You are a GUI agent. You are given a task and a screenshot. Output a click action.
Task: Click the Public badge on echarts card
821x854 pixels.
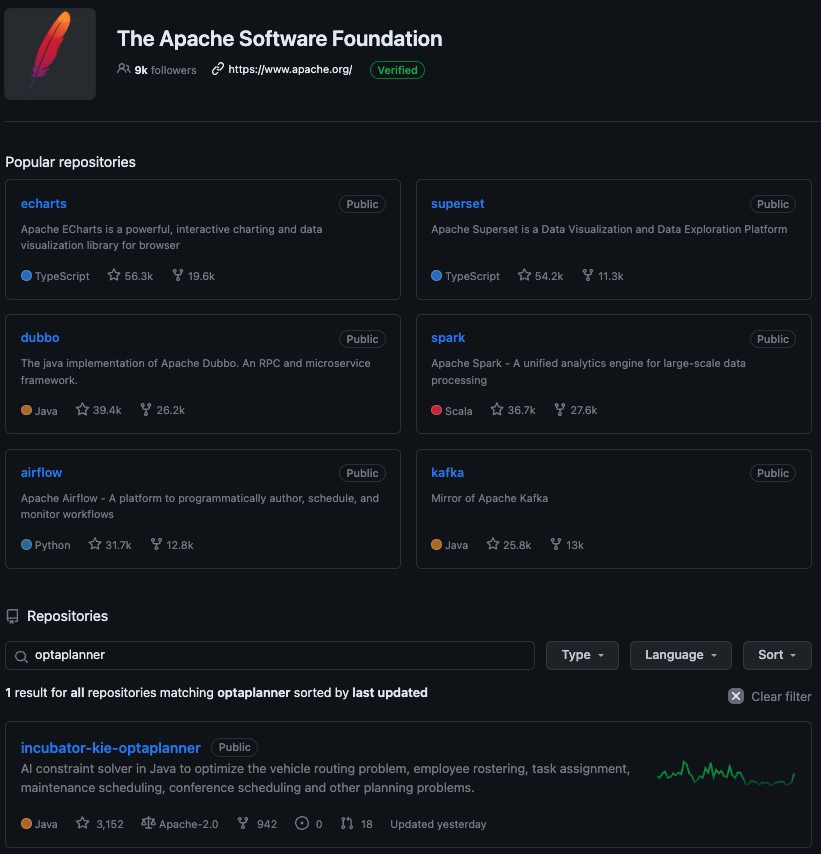[362, 204]
